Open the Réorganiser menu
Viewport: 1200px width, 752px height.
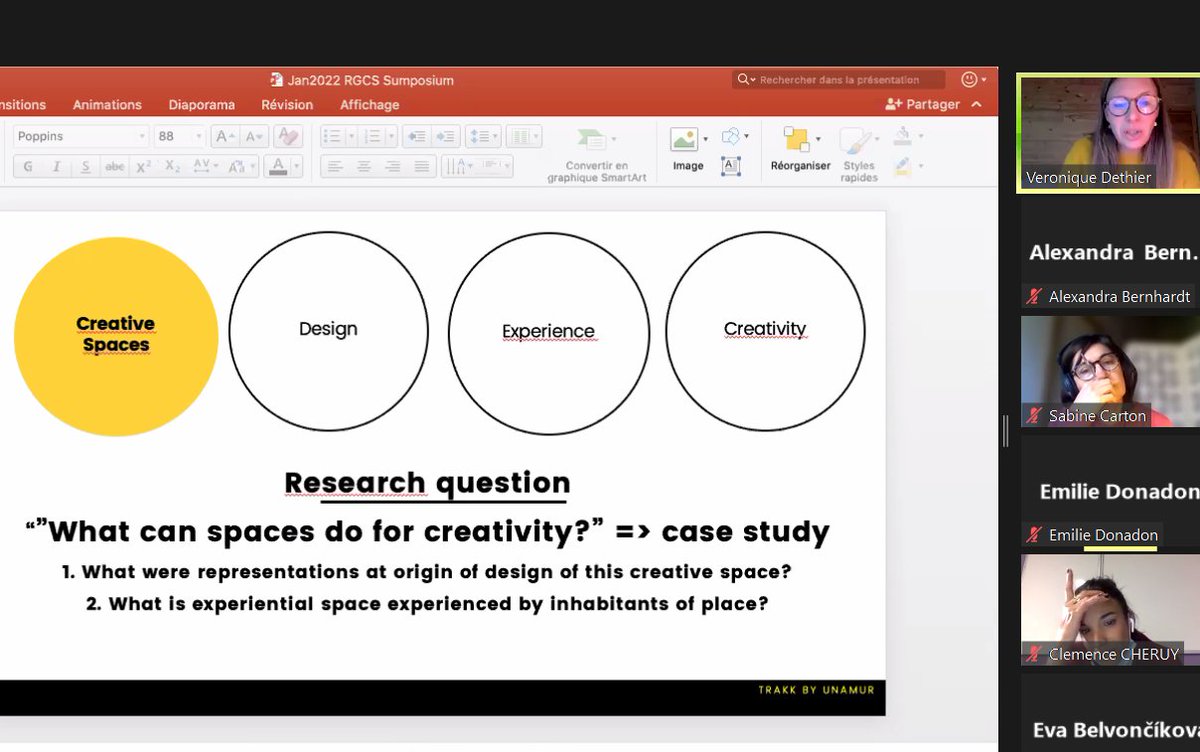pyautogui.click(x=800, y=149)
